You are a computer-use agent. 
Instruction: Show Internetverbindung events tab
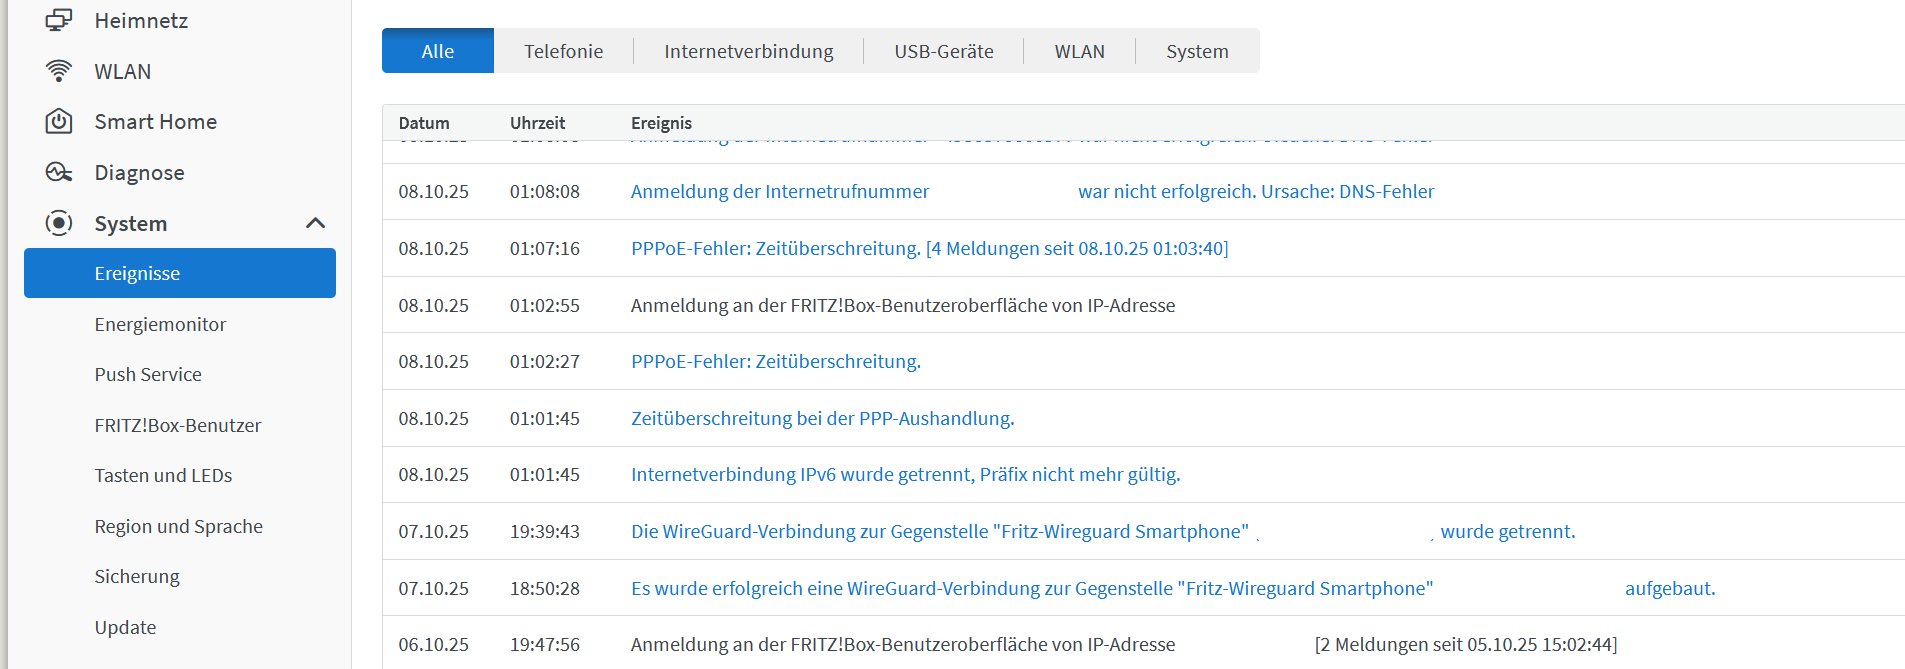pyautogui.click(x=748, y=51)
